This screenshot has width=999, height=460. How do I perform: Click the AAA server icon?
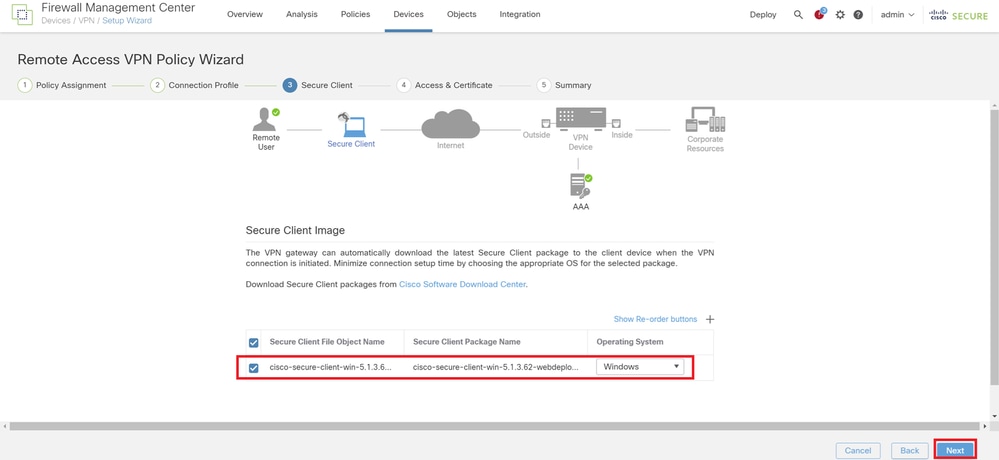(x=580, y=186)
